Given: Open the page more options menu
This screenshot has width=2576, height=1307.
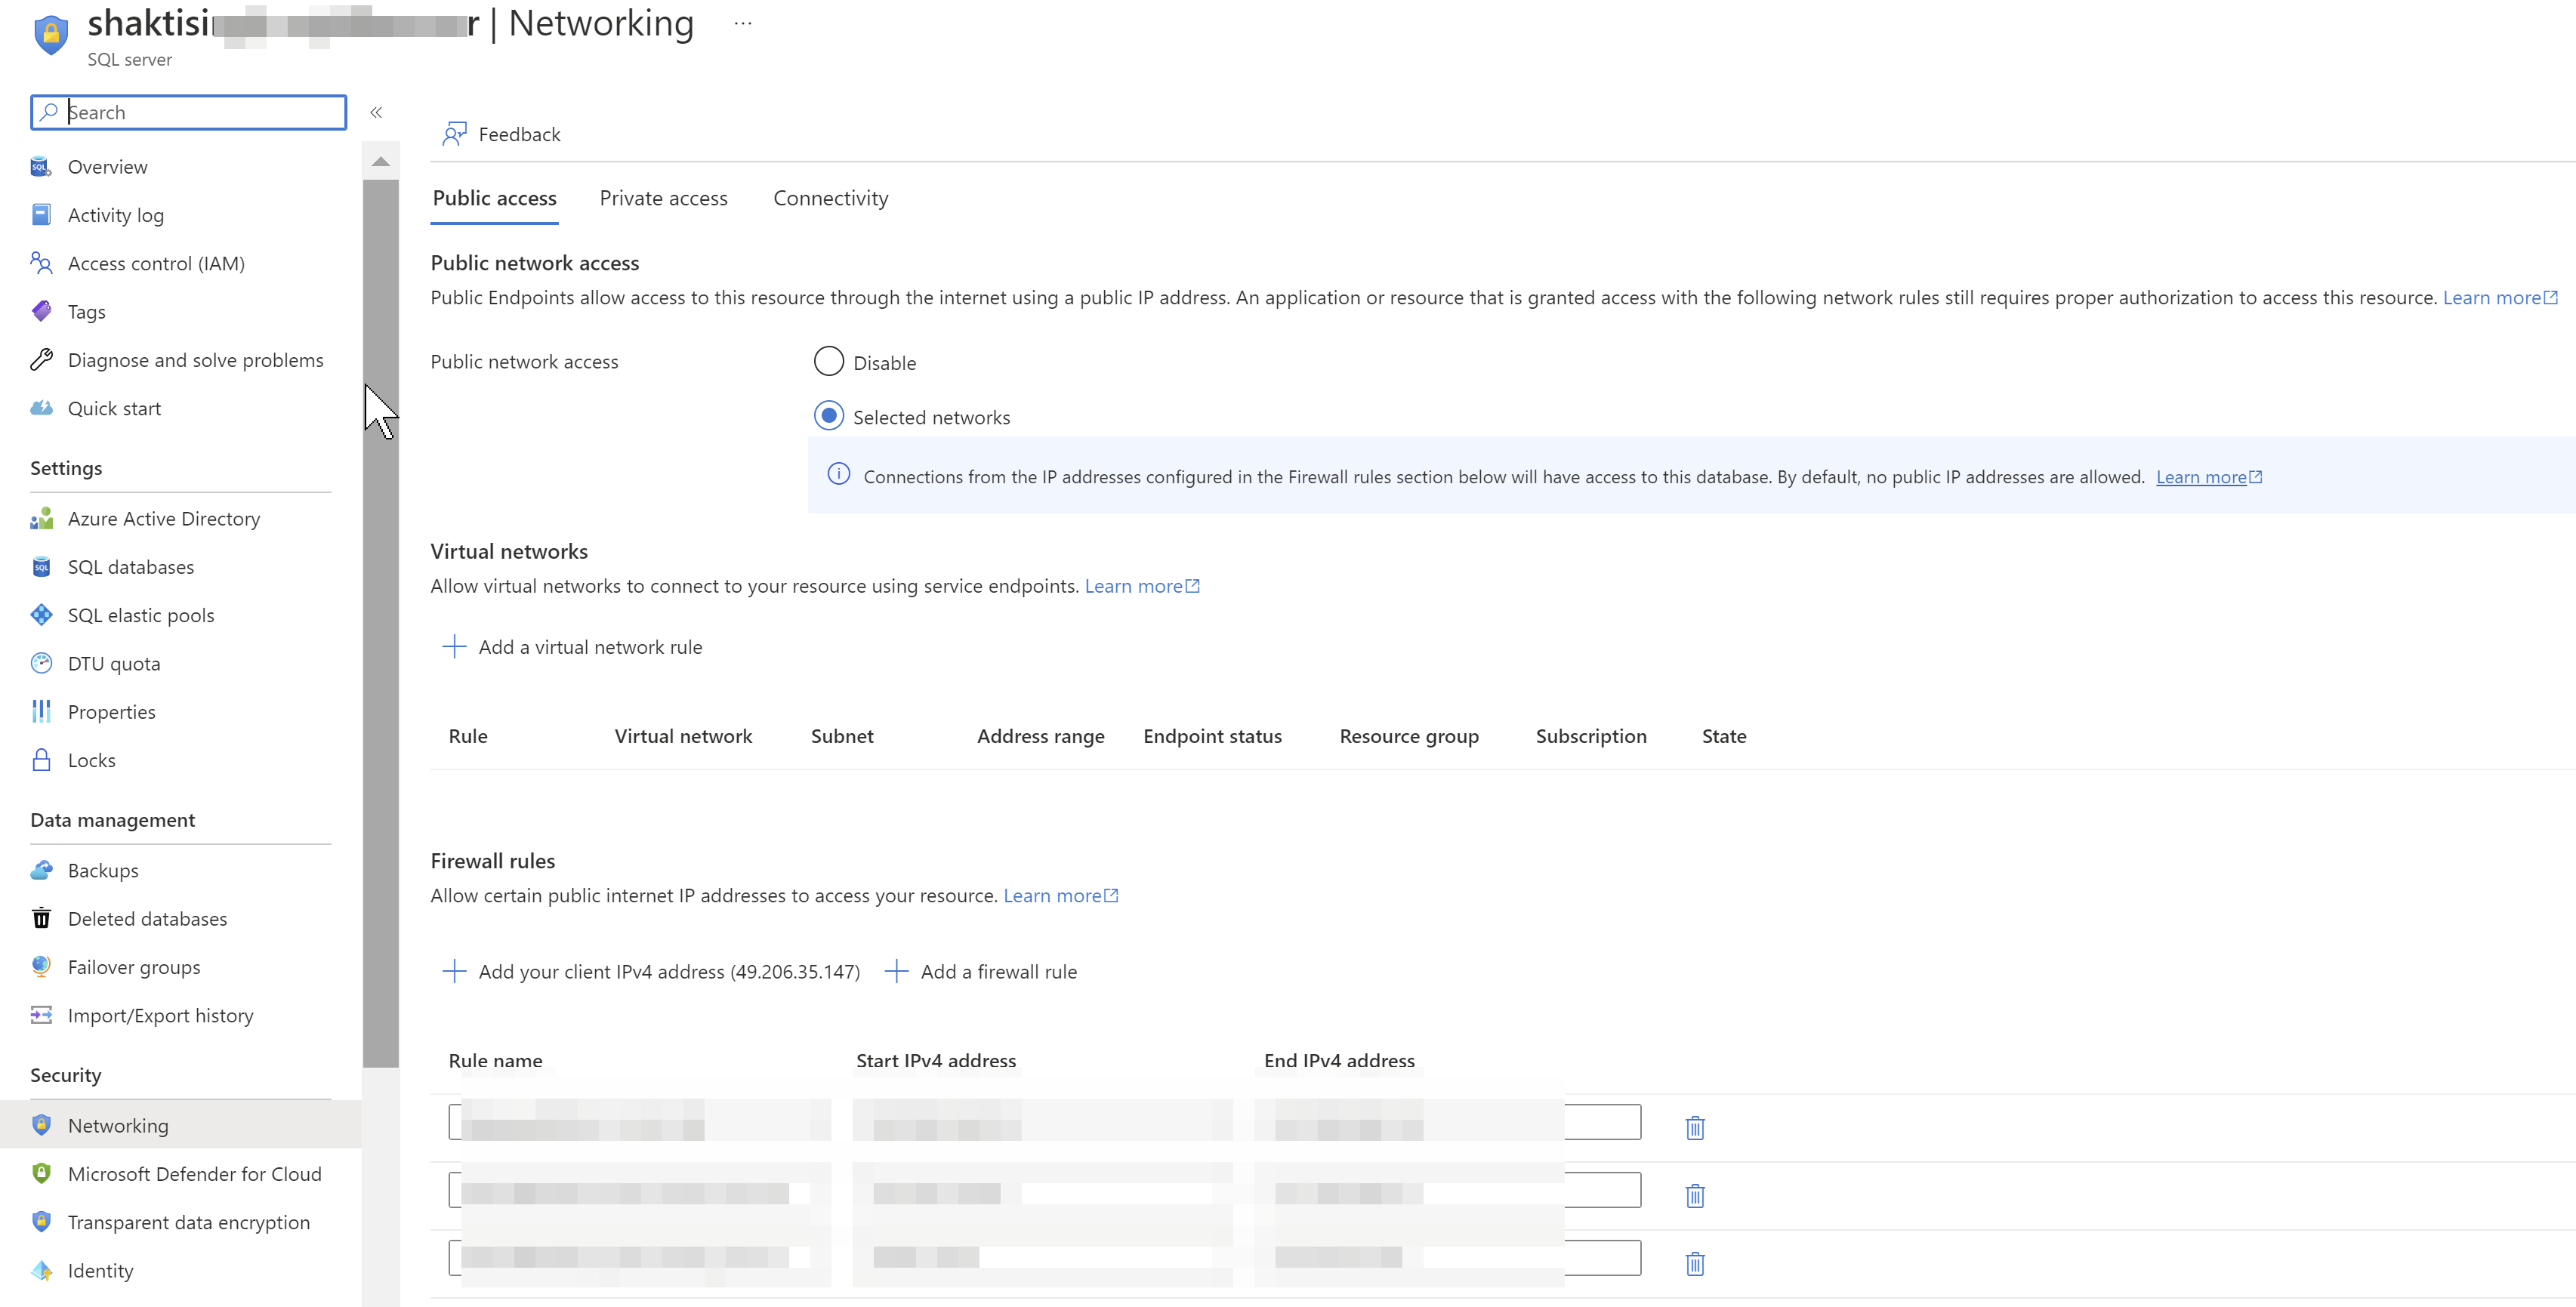Looking at the screenshot, I should (x=742, y=22).
